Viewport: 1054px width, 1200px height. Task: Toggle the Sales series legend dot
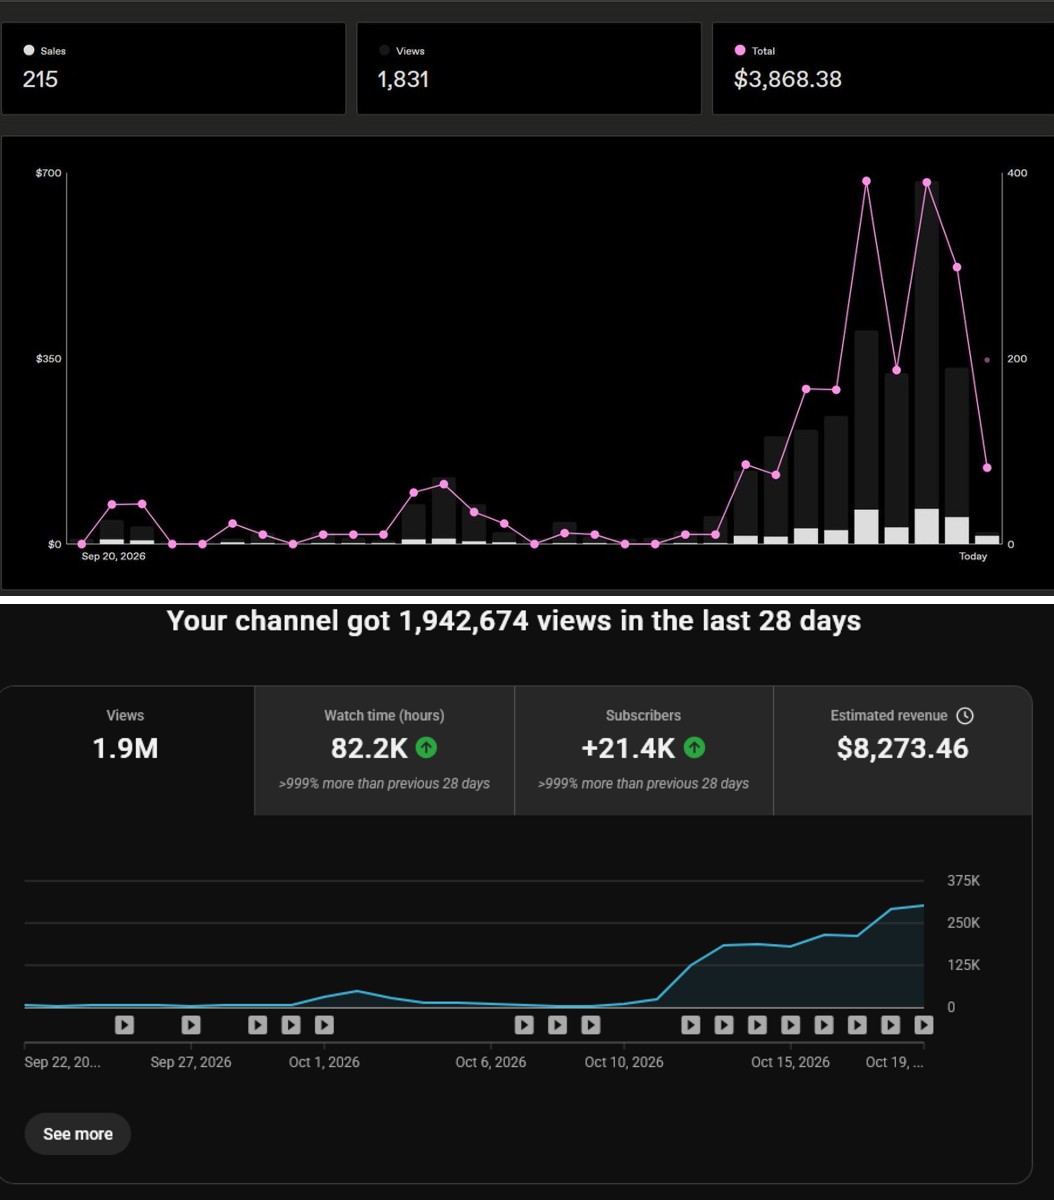coord(29,50)
